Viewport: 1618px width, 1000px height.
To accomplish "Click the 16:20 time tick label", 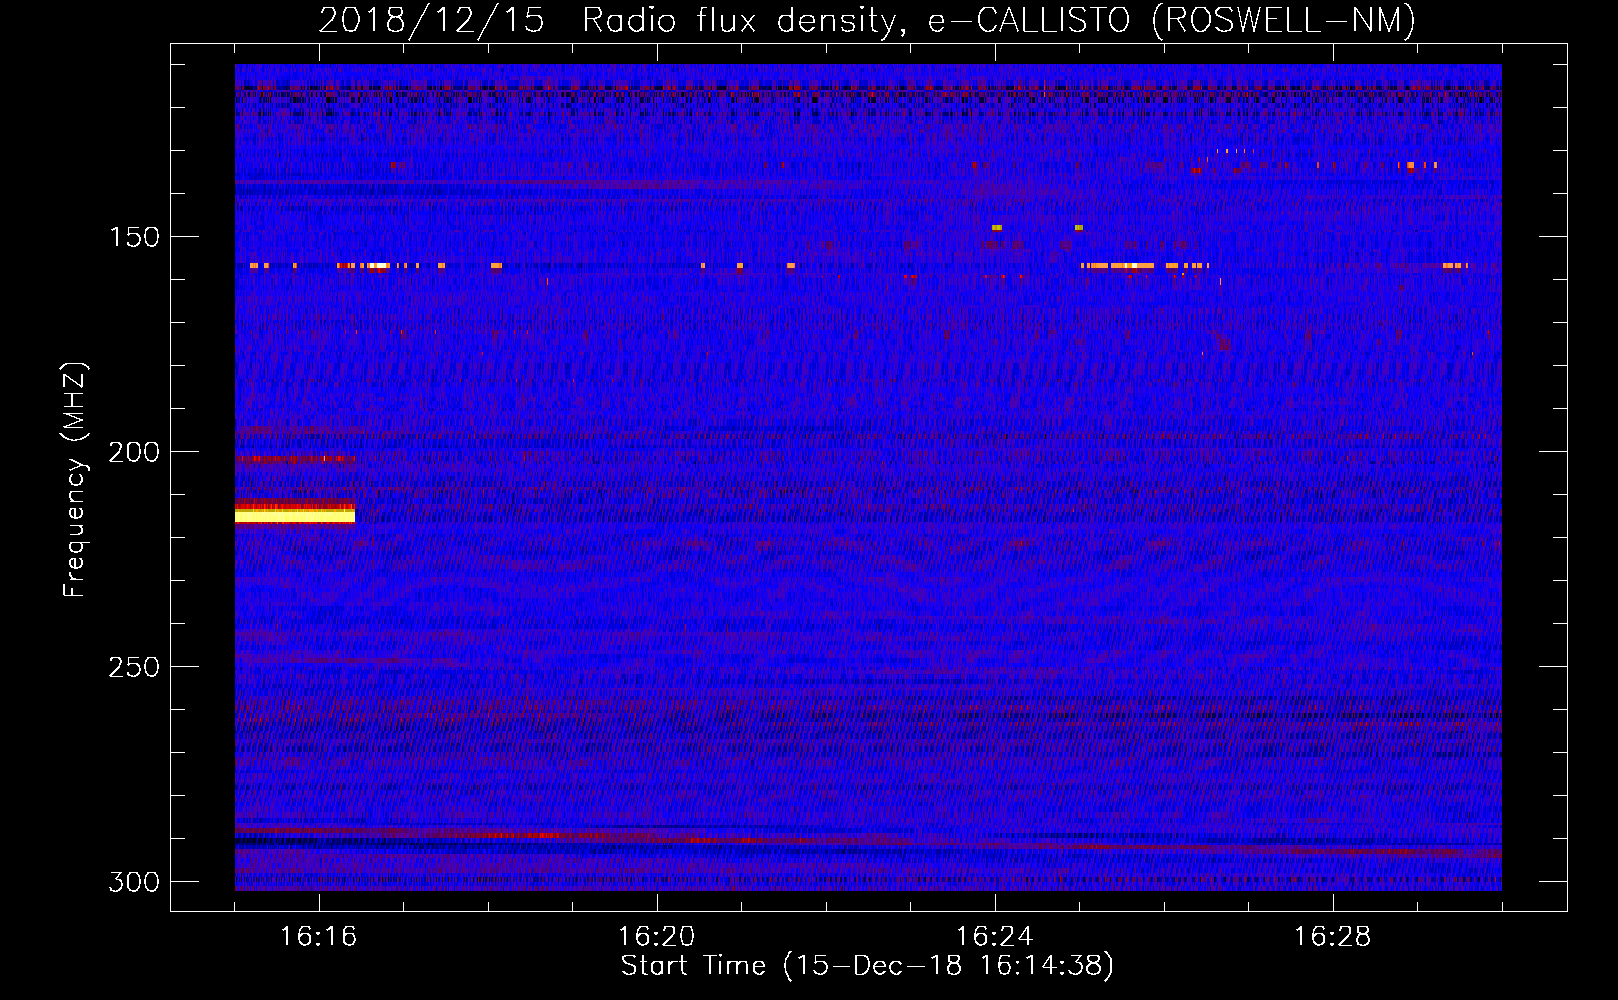I will 656,937.
